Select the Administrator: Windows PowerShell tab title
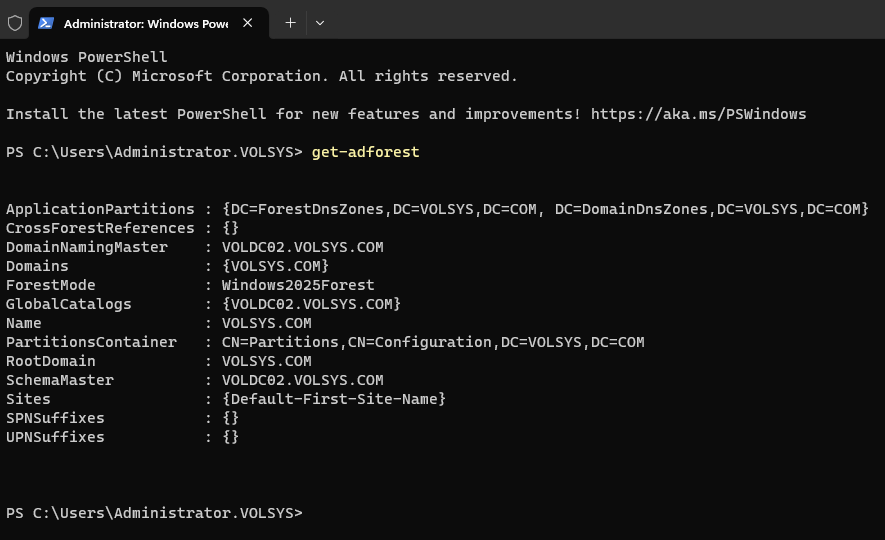 click(x=145, y=23)
